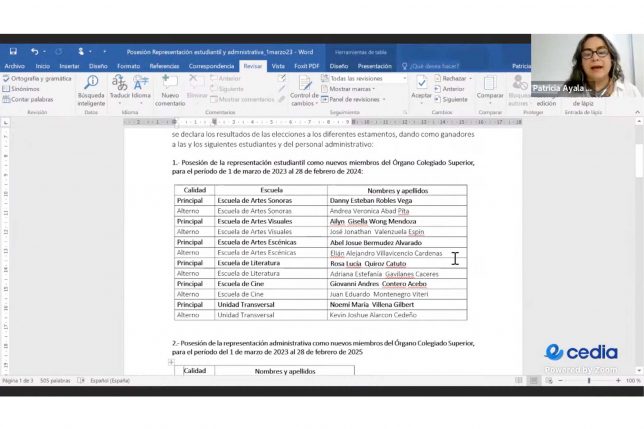644x429 pixels.
Task: Click the Save icon in the title bar
Action: click(x=13, y=52)
